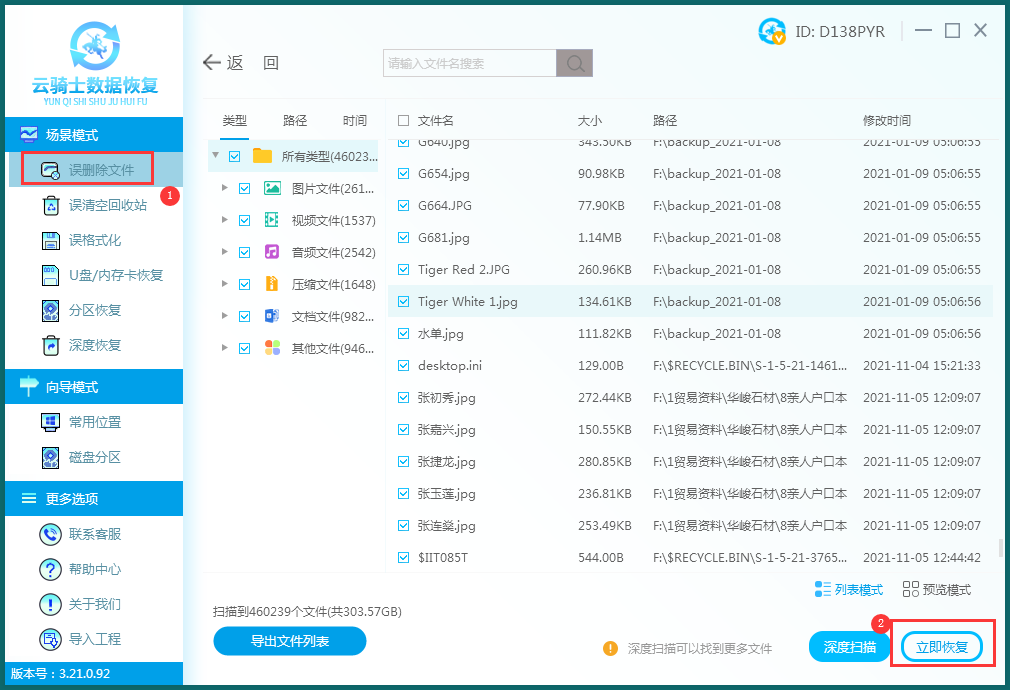Uncheck the Tiger White 1.jpg checkbox
Viewport: 1010px width, 690px height.
tap(403, 302)
